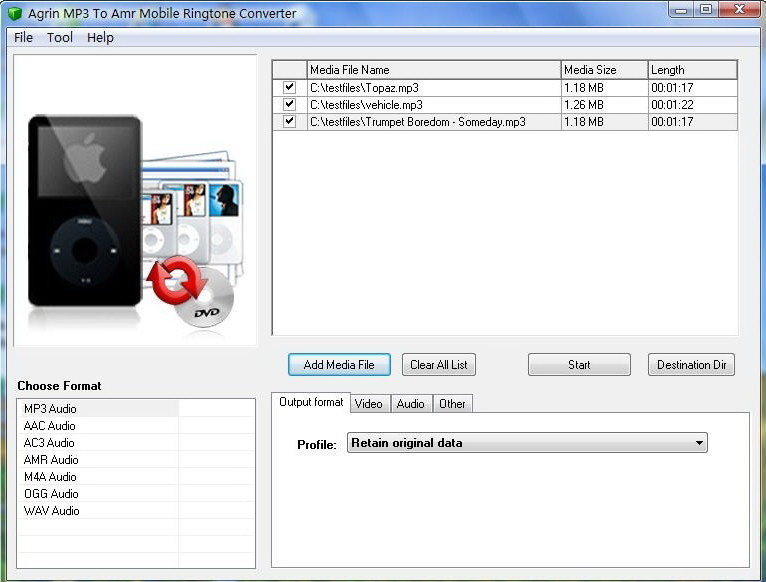Screen dimensions: 766x582
Task: Click the iPod and DVD preview image
Action: coord(135,200)
